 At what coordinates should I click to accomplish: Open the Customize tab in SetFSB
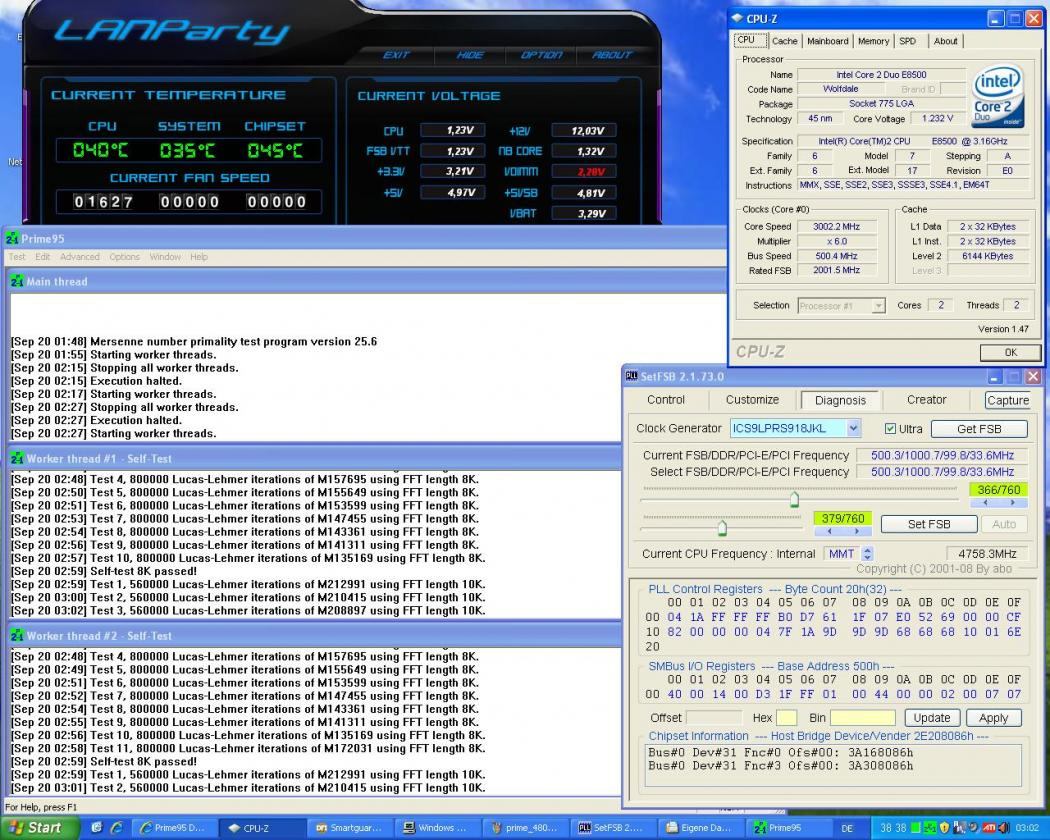[x=752, y=400]
